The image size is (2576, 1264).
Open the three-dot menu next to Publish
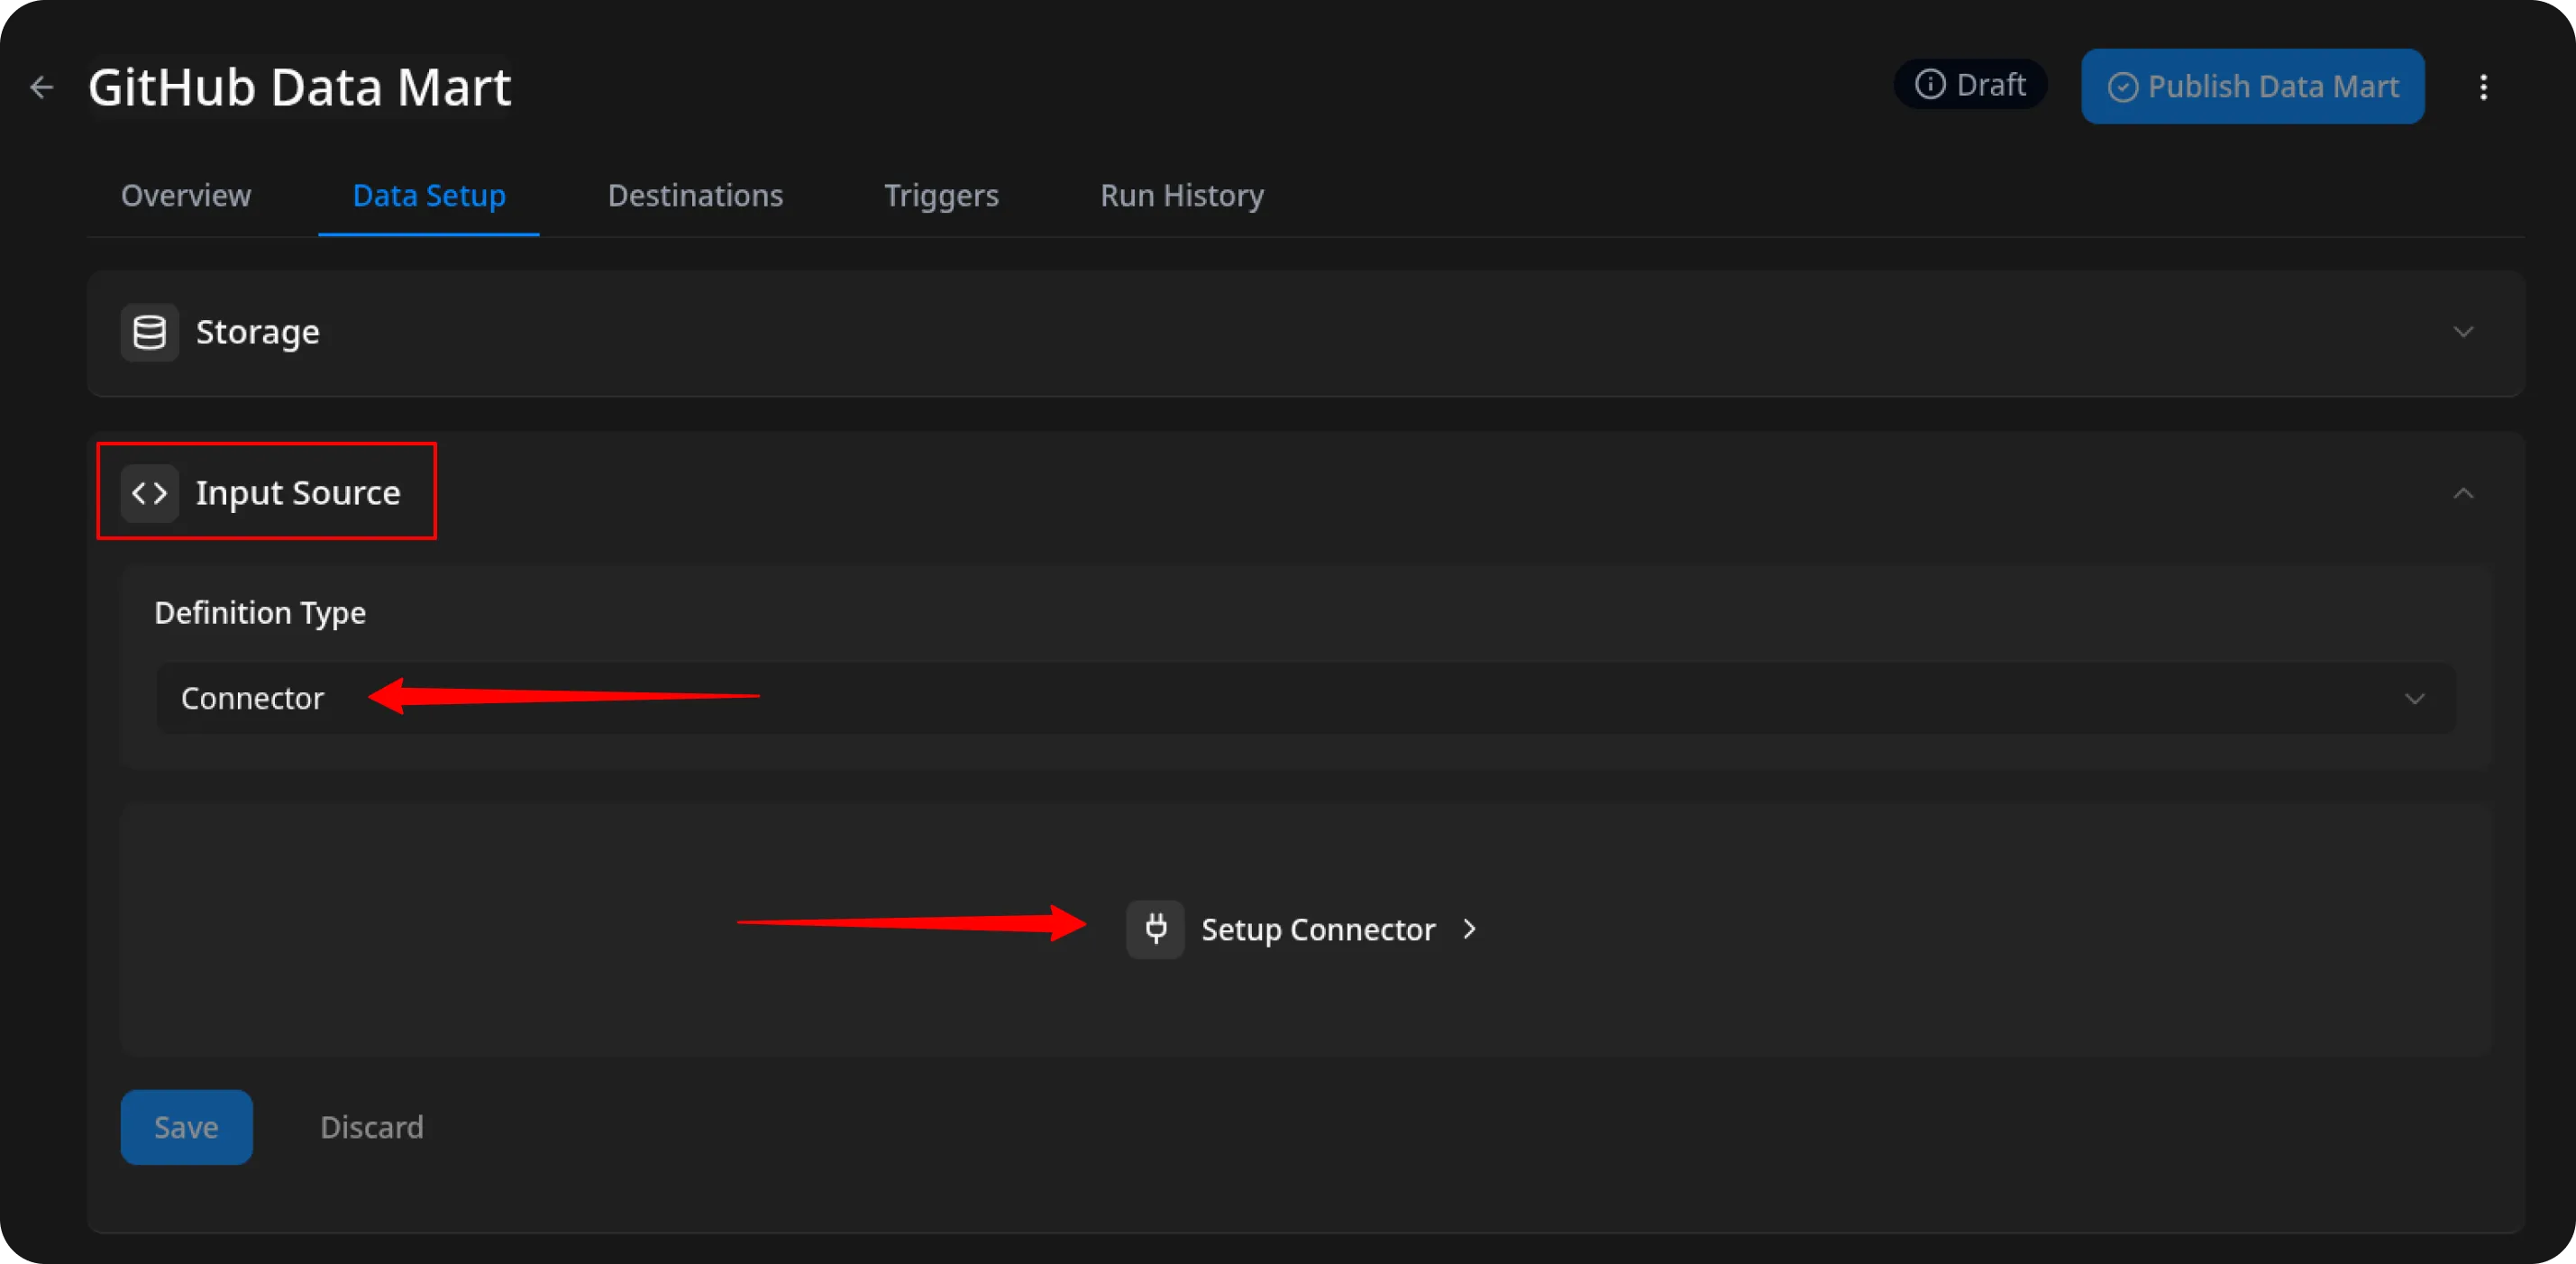(2484, 88)
